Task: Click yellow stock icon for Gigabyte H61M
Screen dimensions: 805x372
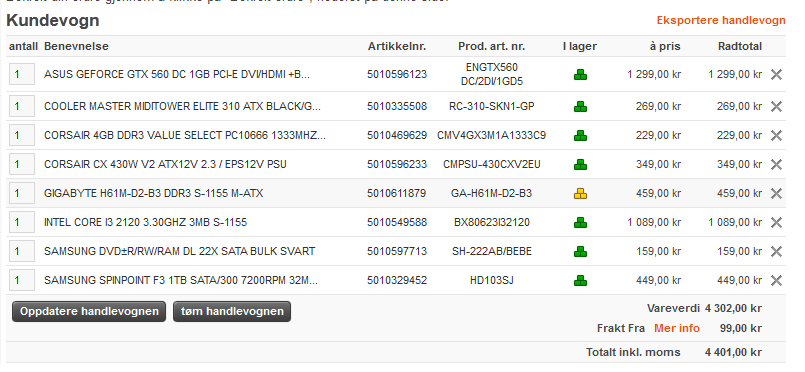Action: click(x=580, y=194)
